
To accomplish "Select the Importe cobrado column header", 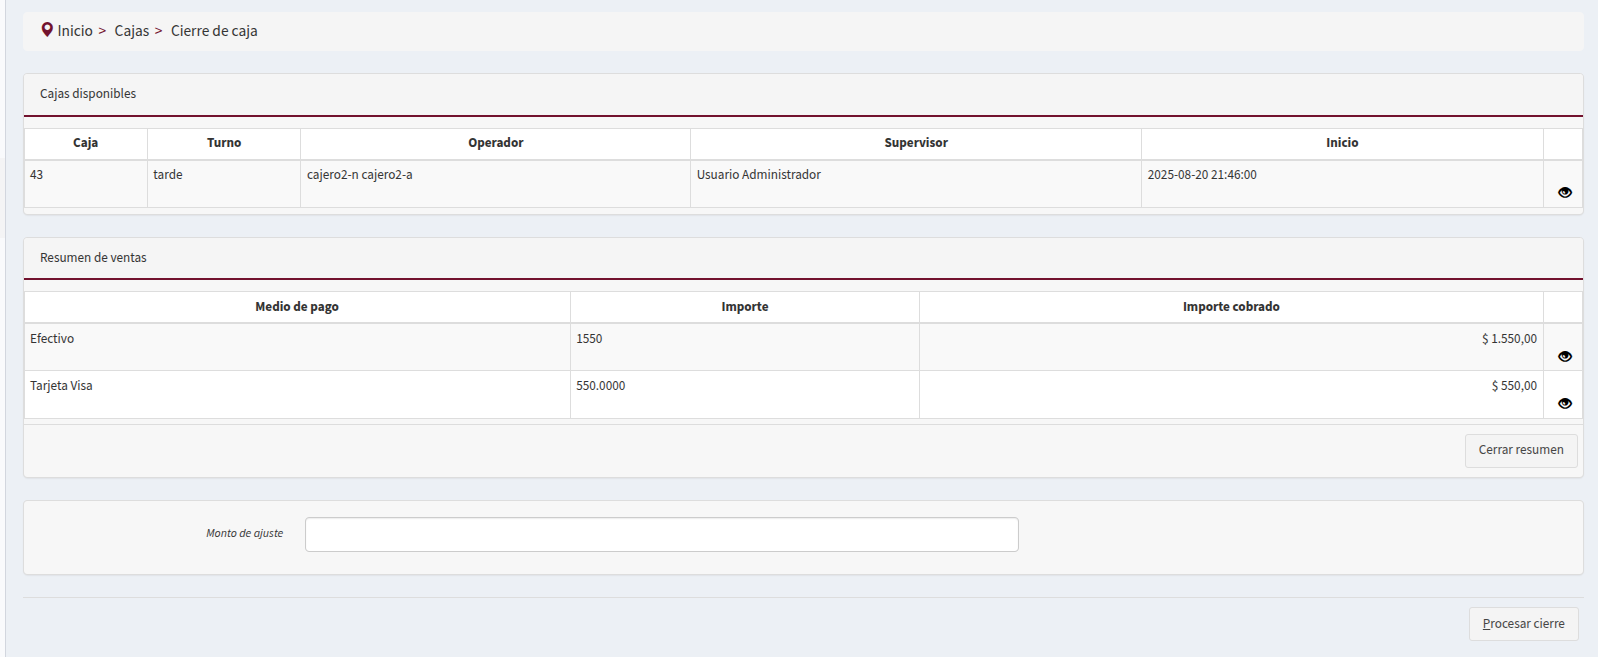I will [x=1230, y=307].
